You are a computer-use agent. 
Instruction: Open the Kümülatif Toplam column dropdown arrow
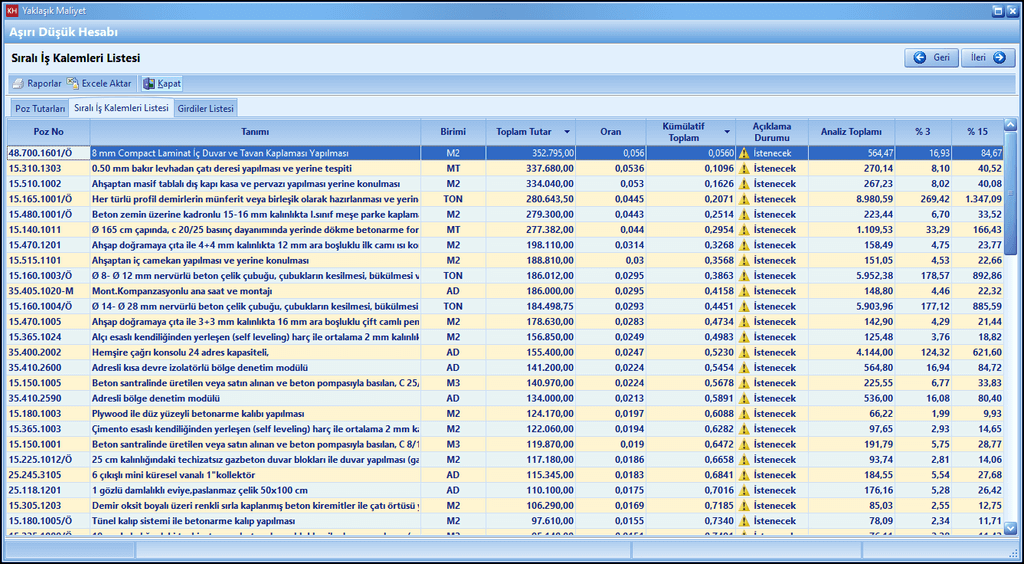tap(727, 132)
